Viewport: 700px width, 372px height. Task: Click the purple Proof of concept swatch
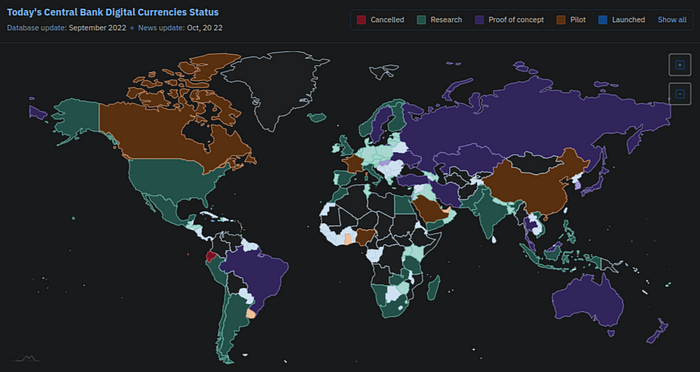click(479, 20)
